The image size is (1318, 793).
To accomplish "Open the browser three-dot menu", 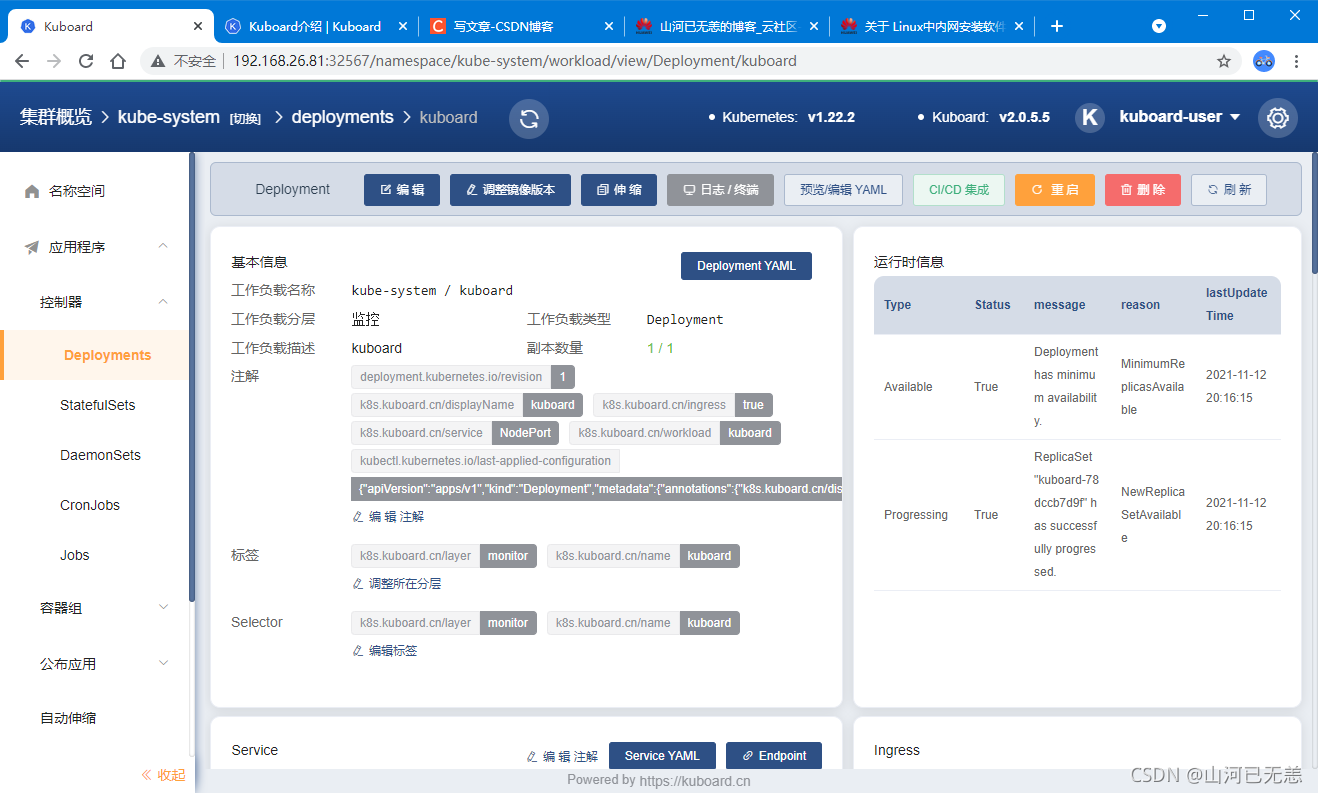I will tap(1297, 61).
